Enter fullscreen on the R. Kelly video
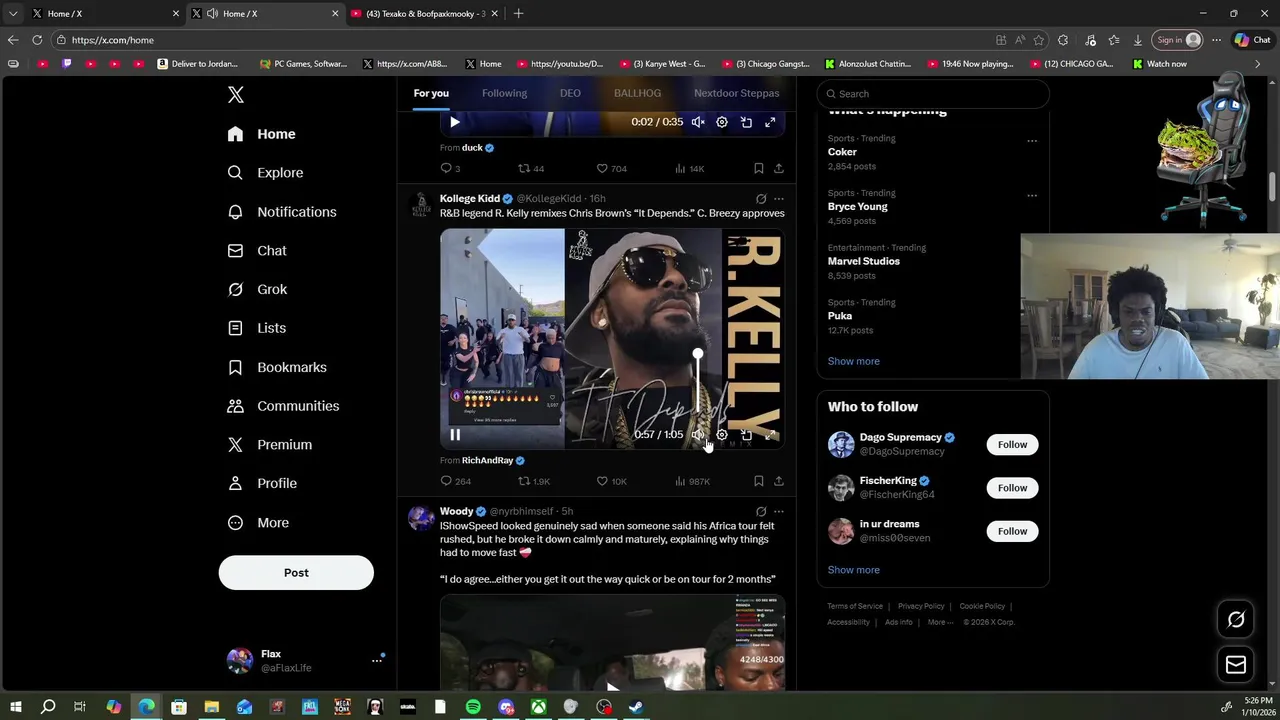Screen dimensions: 1280x720 tap(770, 435)
